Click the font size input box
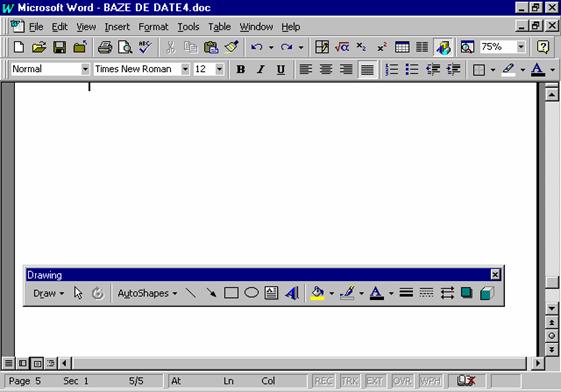561x392 pixels. click(x=204, y=69)
